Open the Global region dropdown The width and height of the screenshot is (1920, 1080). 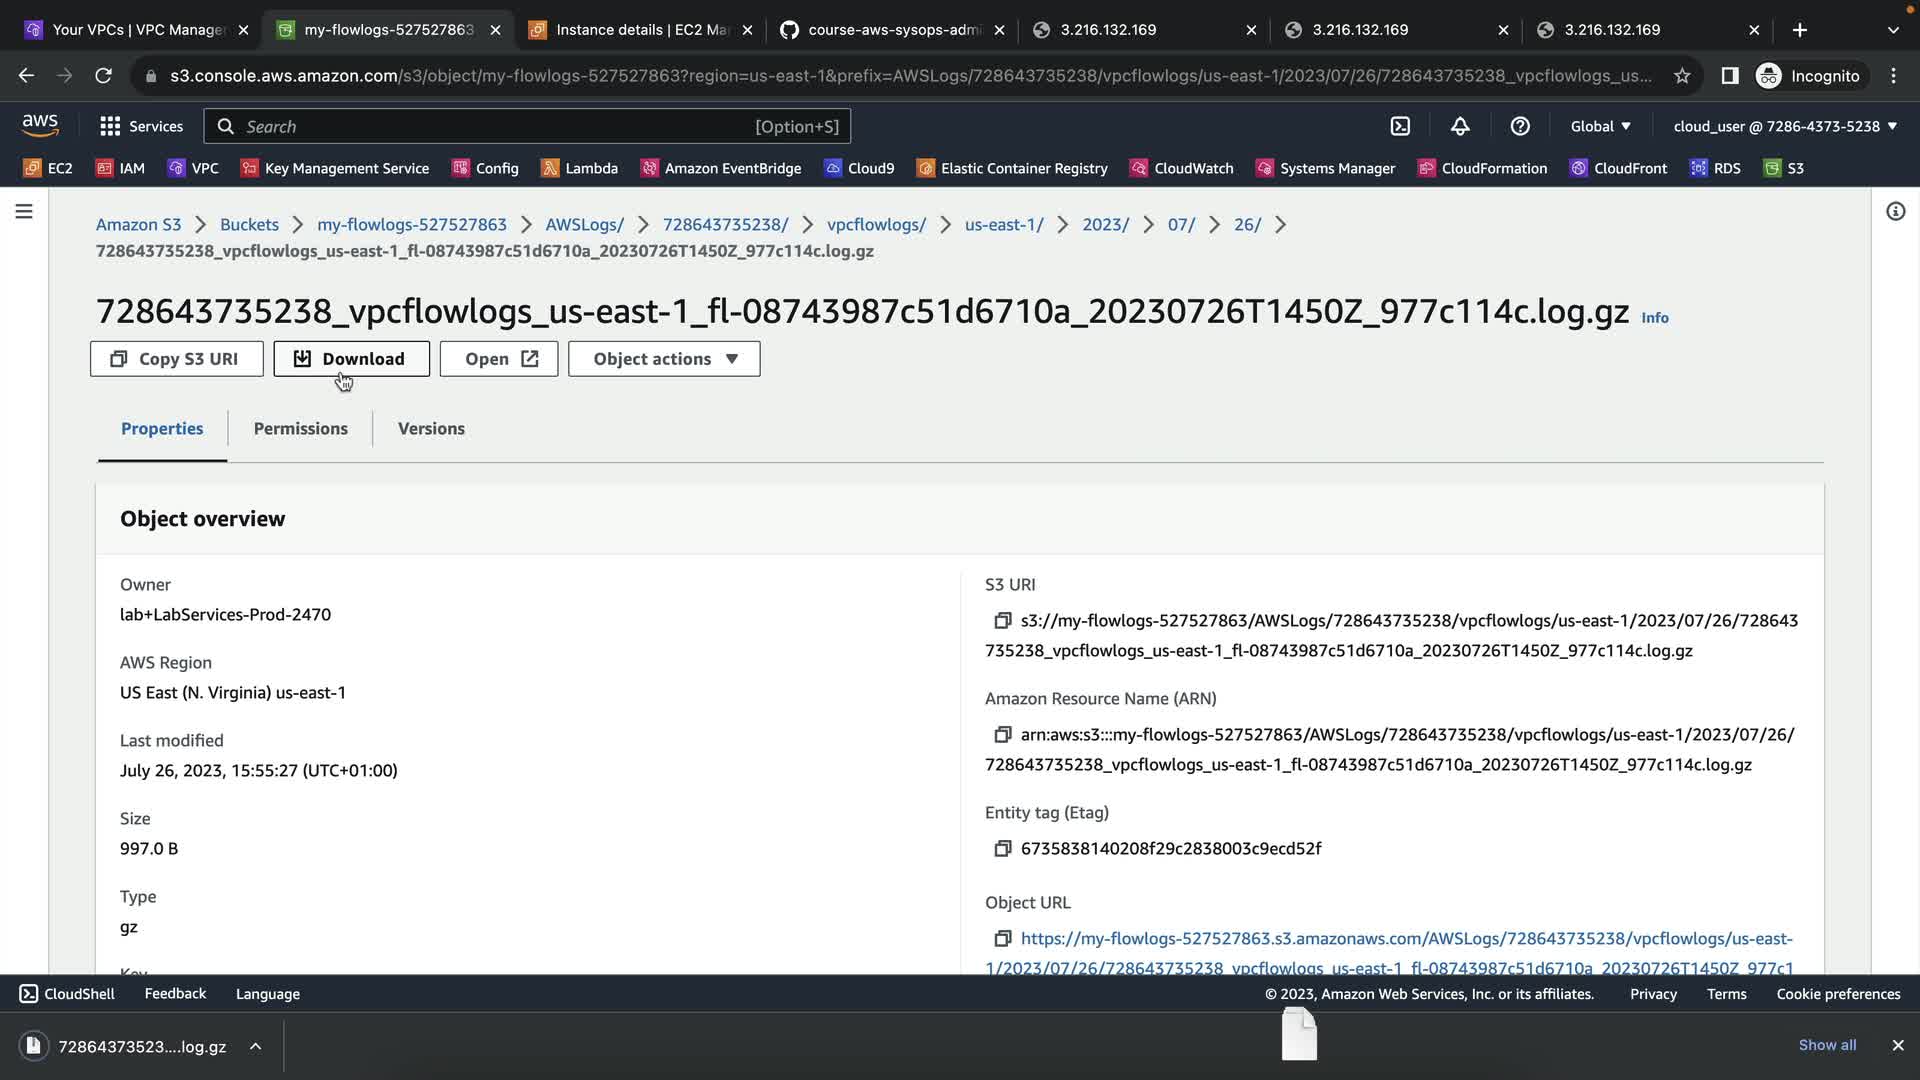click(x=1600, y=126)
